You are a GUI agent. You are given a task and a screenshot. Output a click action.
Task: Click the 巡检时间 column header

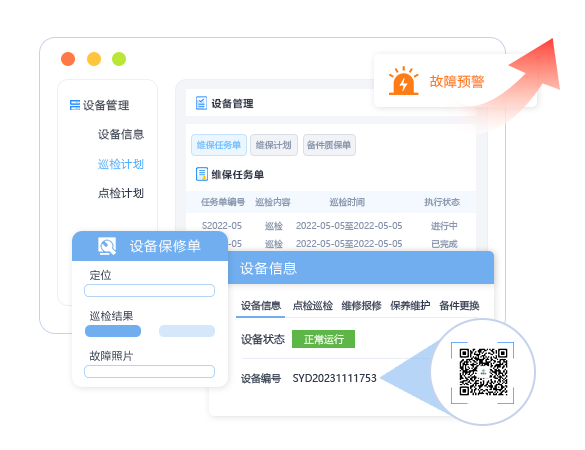347,202
